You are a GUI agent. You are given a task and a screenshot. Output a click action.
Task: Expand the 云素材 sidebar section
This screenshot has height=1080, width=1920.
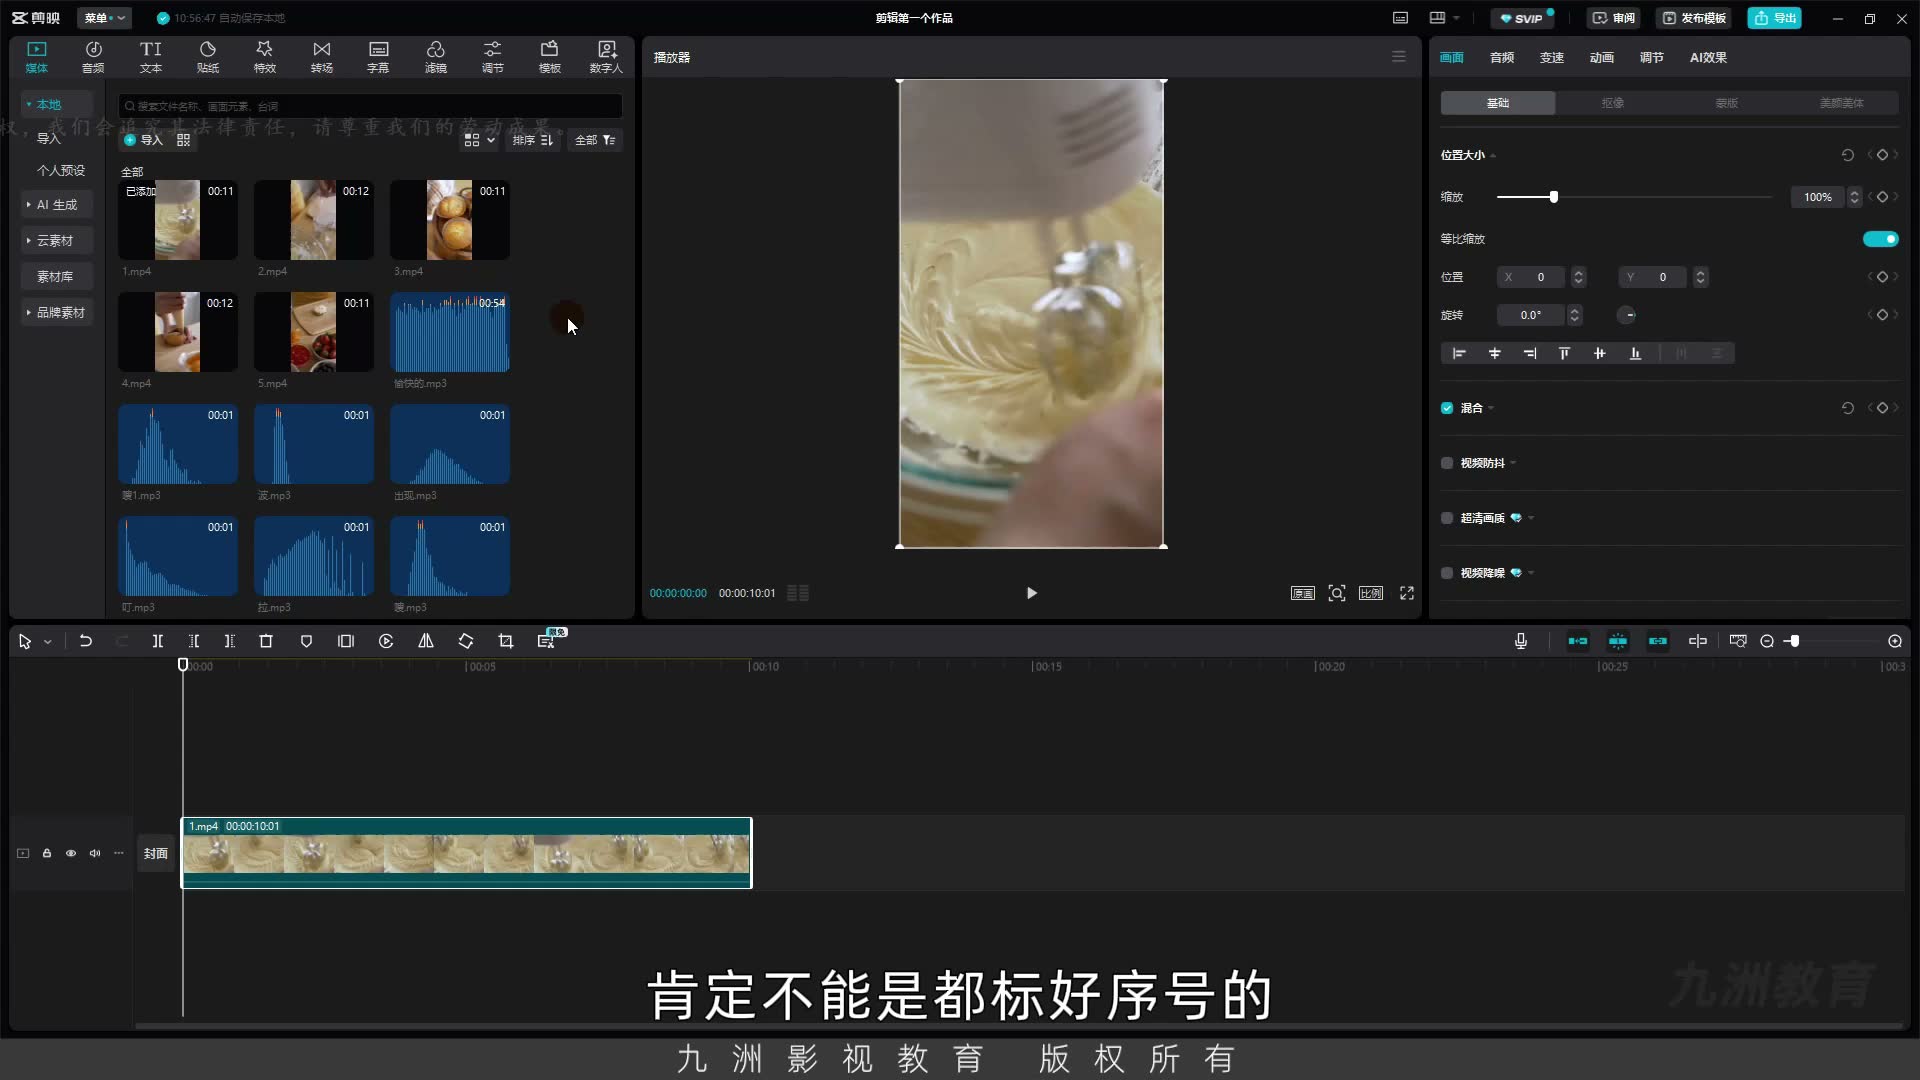coord(57,240)
